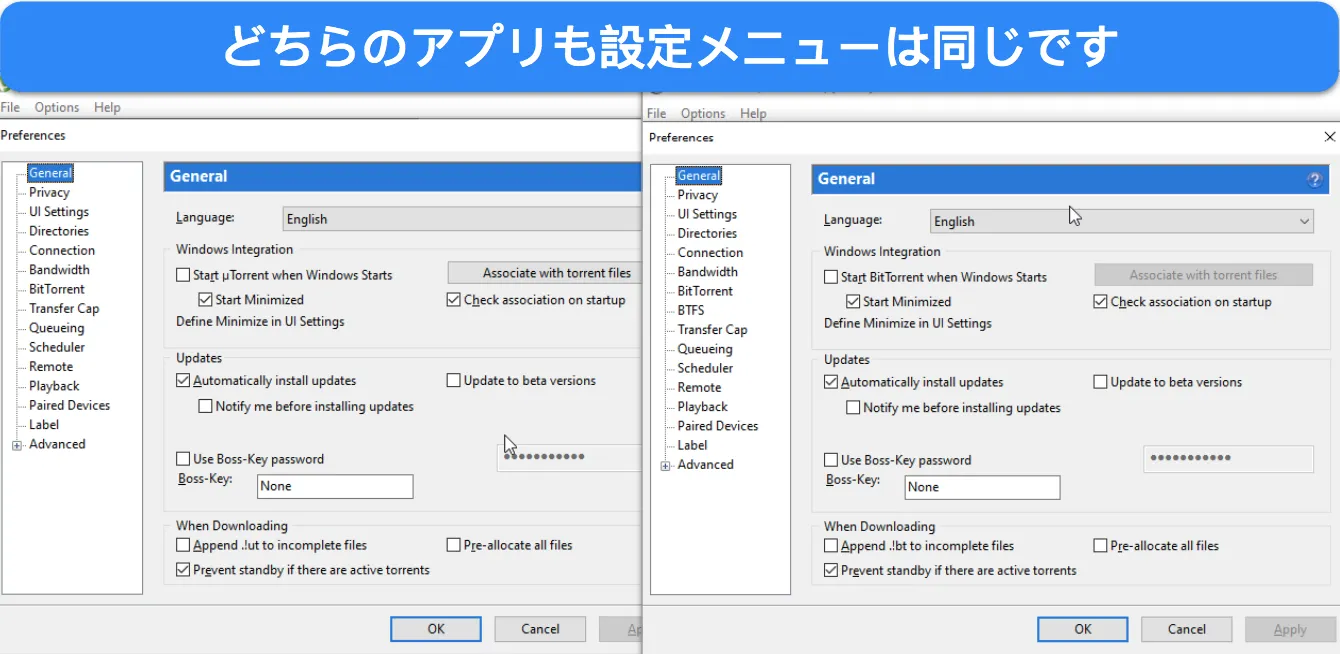
Task: Enable Start µTorrent when Windows Starts
Action: [183, 275]
